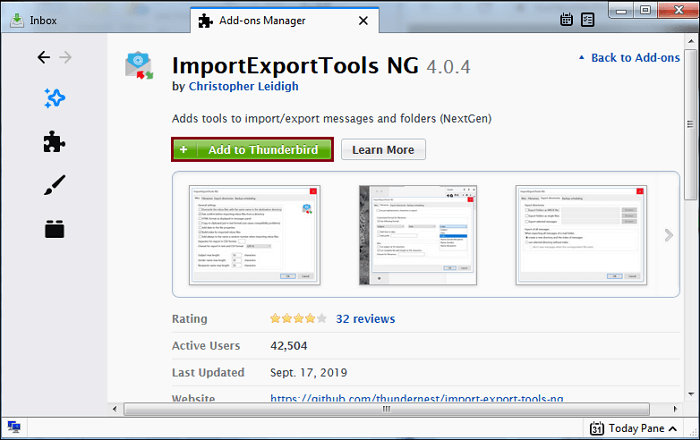Click Active Users value 42,504
Image resolution: width=700 pixels, height=440 pixels.
(x=289, y=346)
